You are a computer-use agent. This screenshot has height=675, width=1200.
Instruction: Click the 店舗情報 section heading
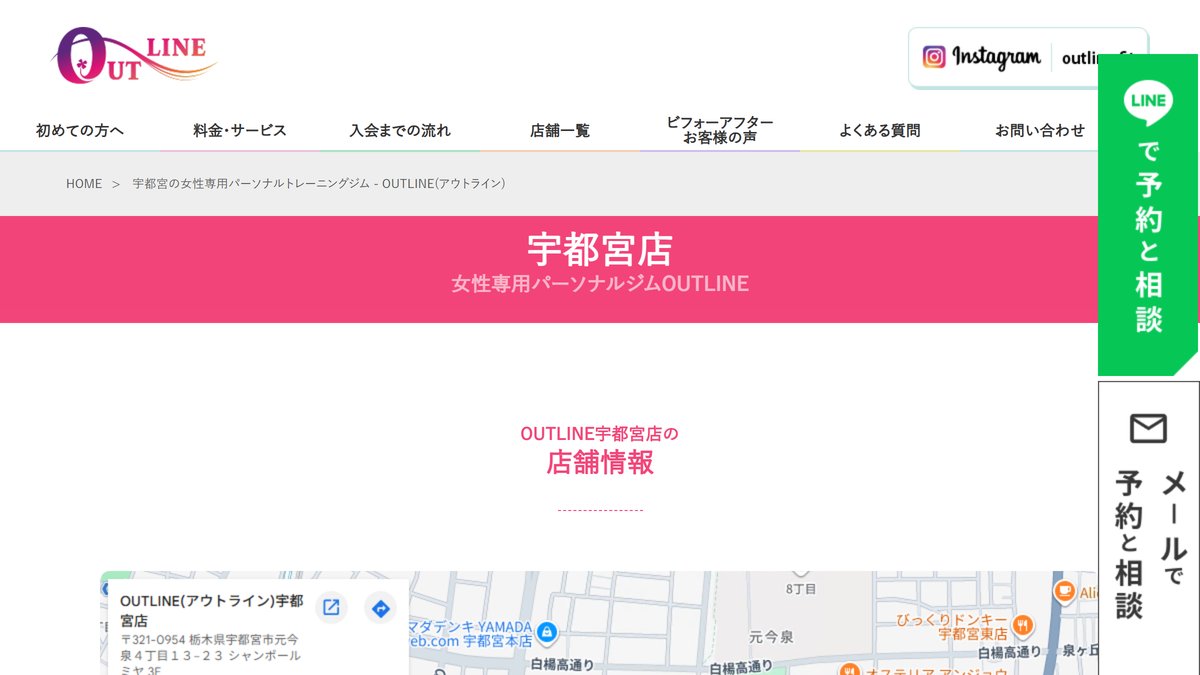pos(600,462)
